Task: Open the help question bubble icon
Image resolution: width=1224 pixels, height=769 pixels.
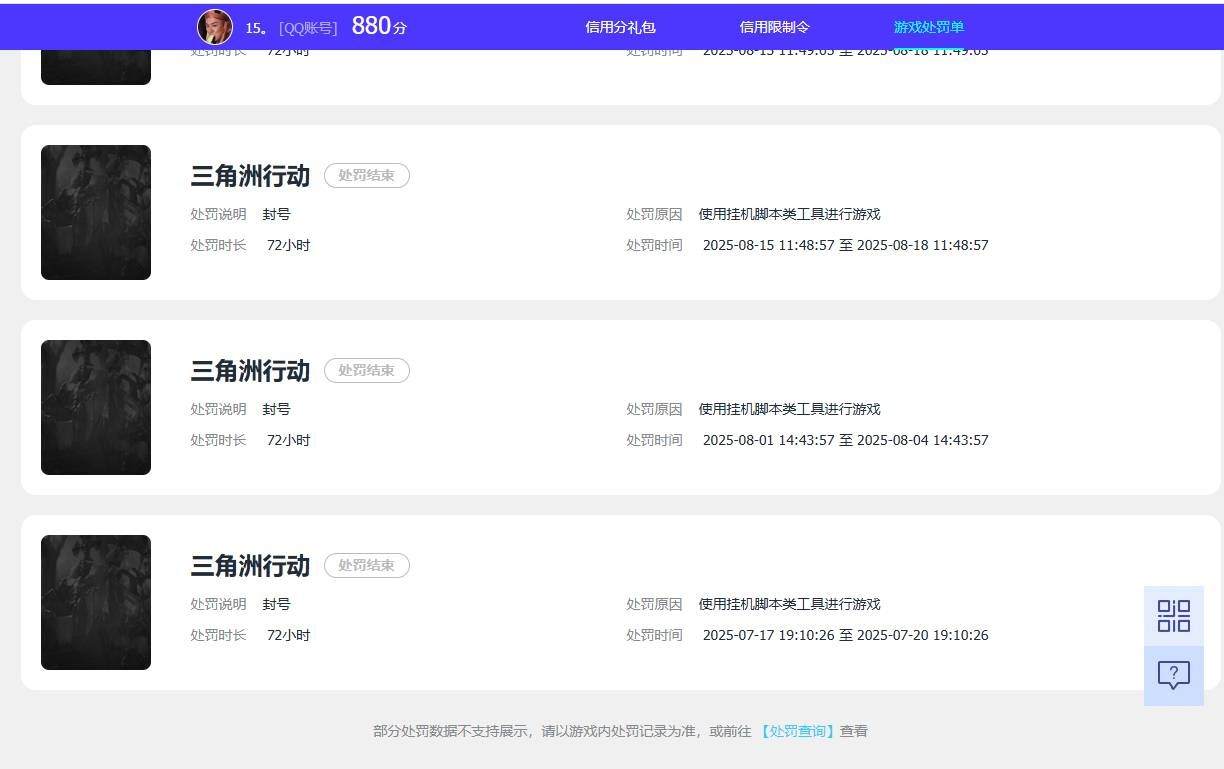Action: 1174,676
